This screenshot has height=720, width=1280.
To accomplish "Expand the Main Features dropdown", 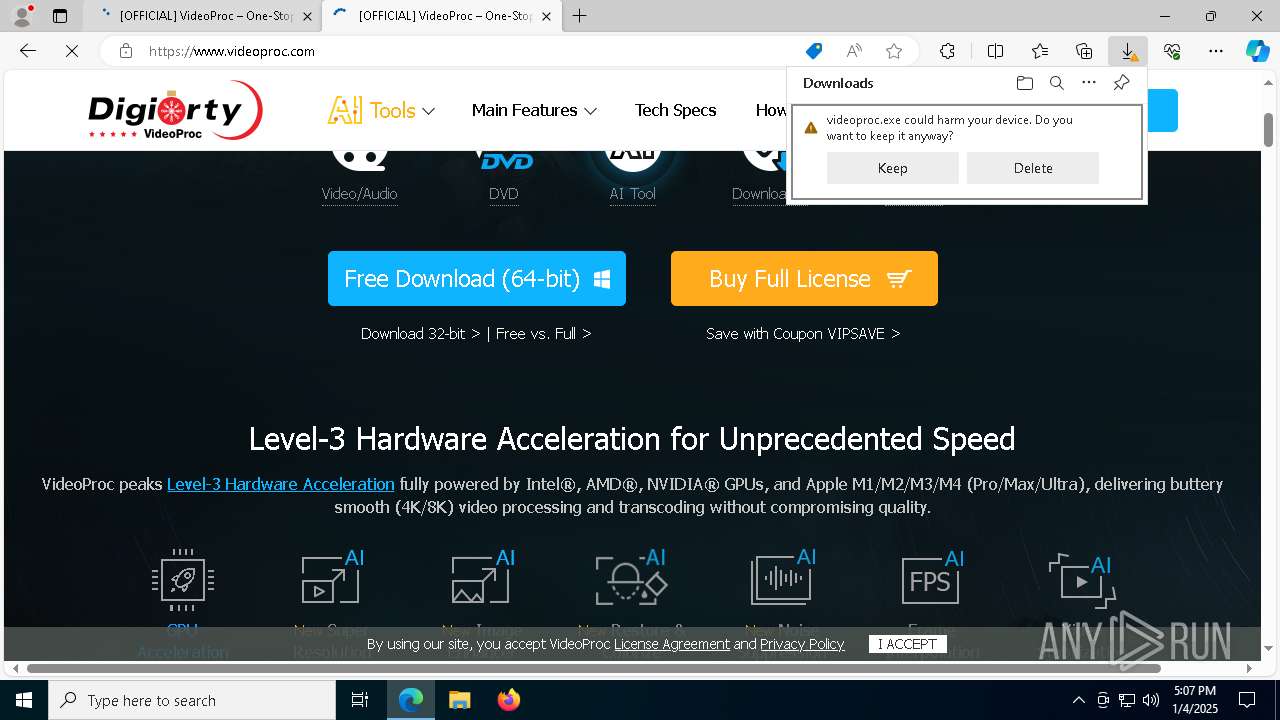I will click(534, 110).
